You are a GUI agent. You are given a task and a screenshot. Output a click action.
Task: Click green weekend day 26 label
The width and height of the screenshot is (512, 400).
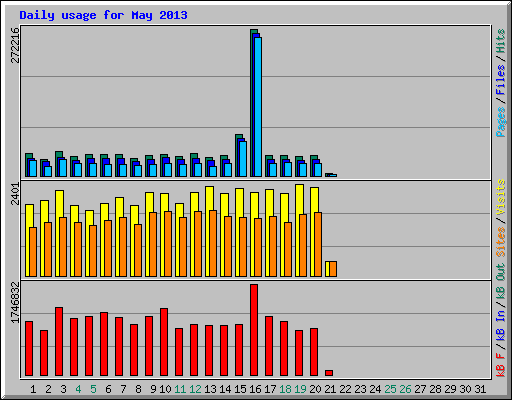(405, 389)
